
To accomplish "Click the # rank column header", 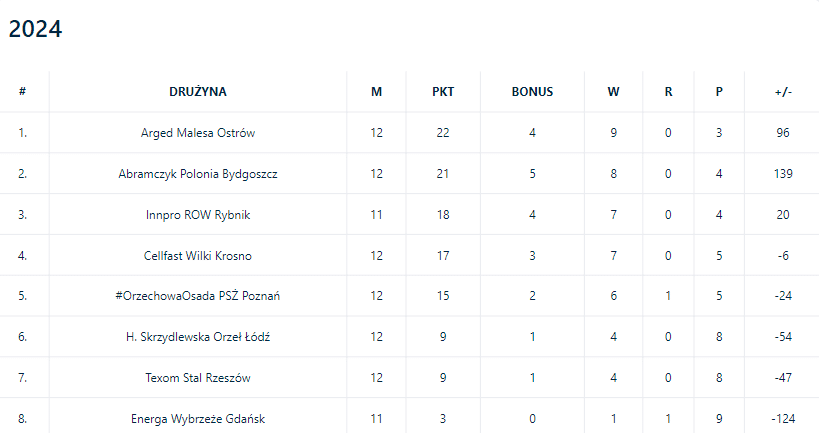I will (23, 92).
